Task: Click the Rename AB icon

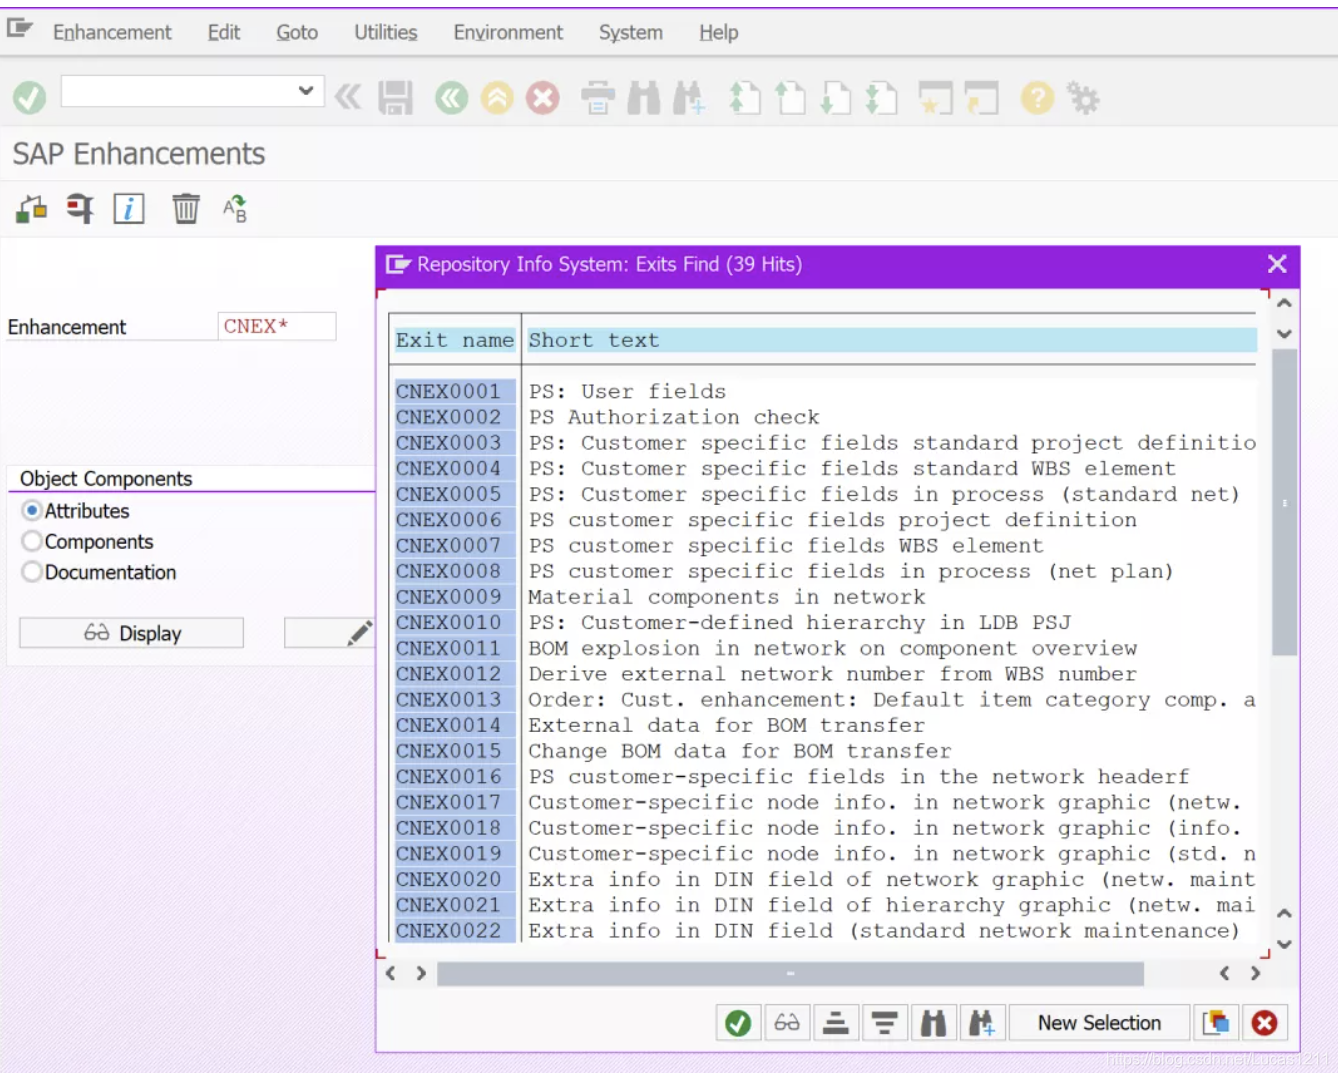Action: tap(235, 208)
